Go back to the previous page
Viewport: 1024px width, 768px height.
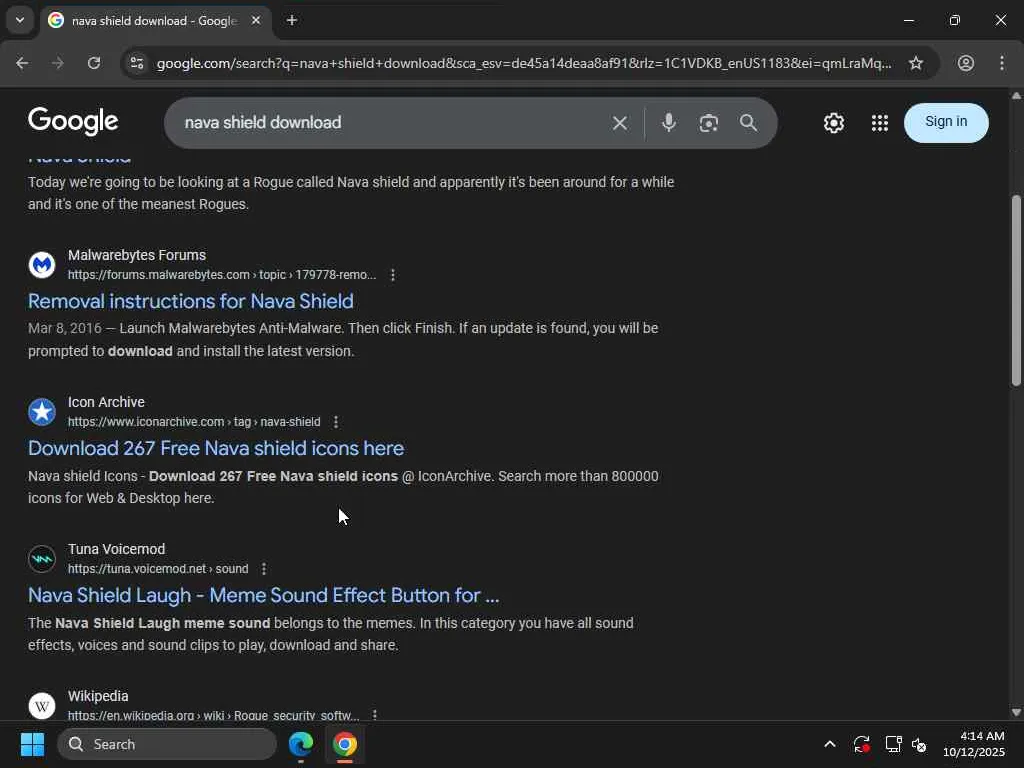[22, 63]
